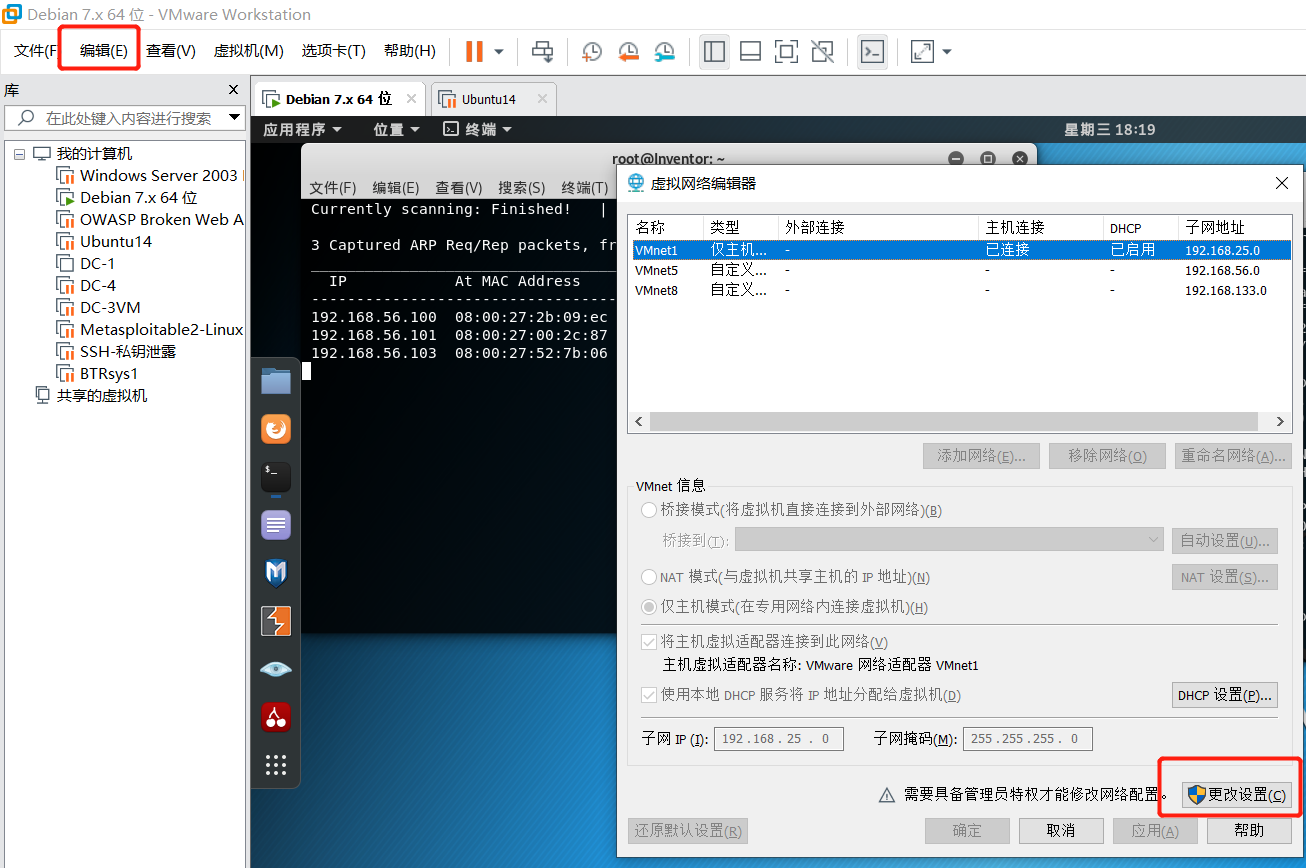
Task: Switch to the Ubuntu14 tab
Action: tap(489, 100)
